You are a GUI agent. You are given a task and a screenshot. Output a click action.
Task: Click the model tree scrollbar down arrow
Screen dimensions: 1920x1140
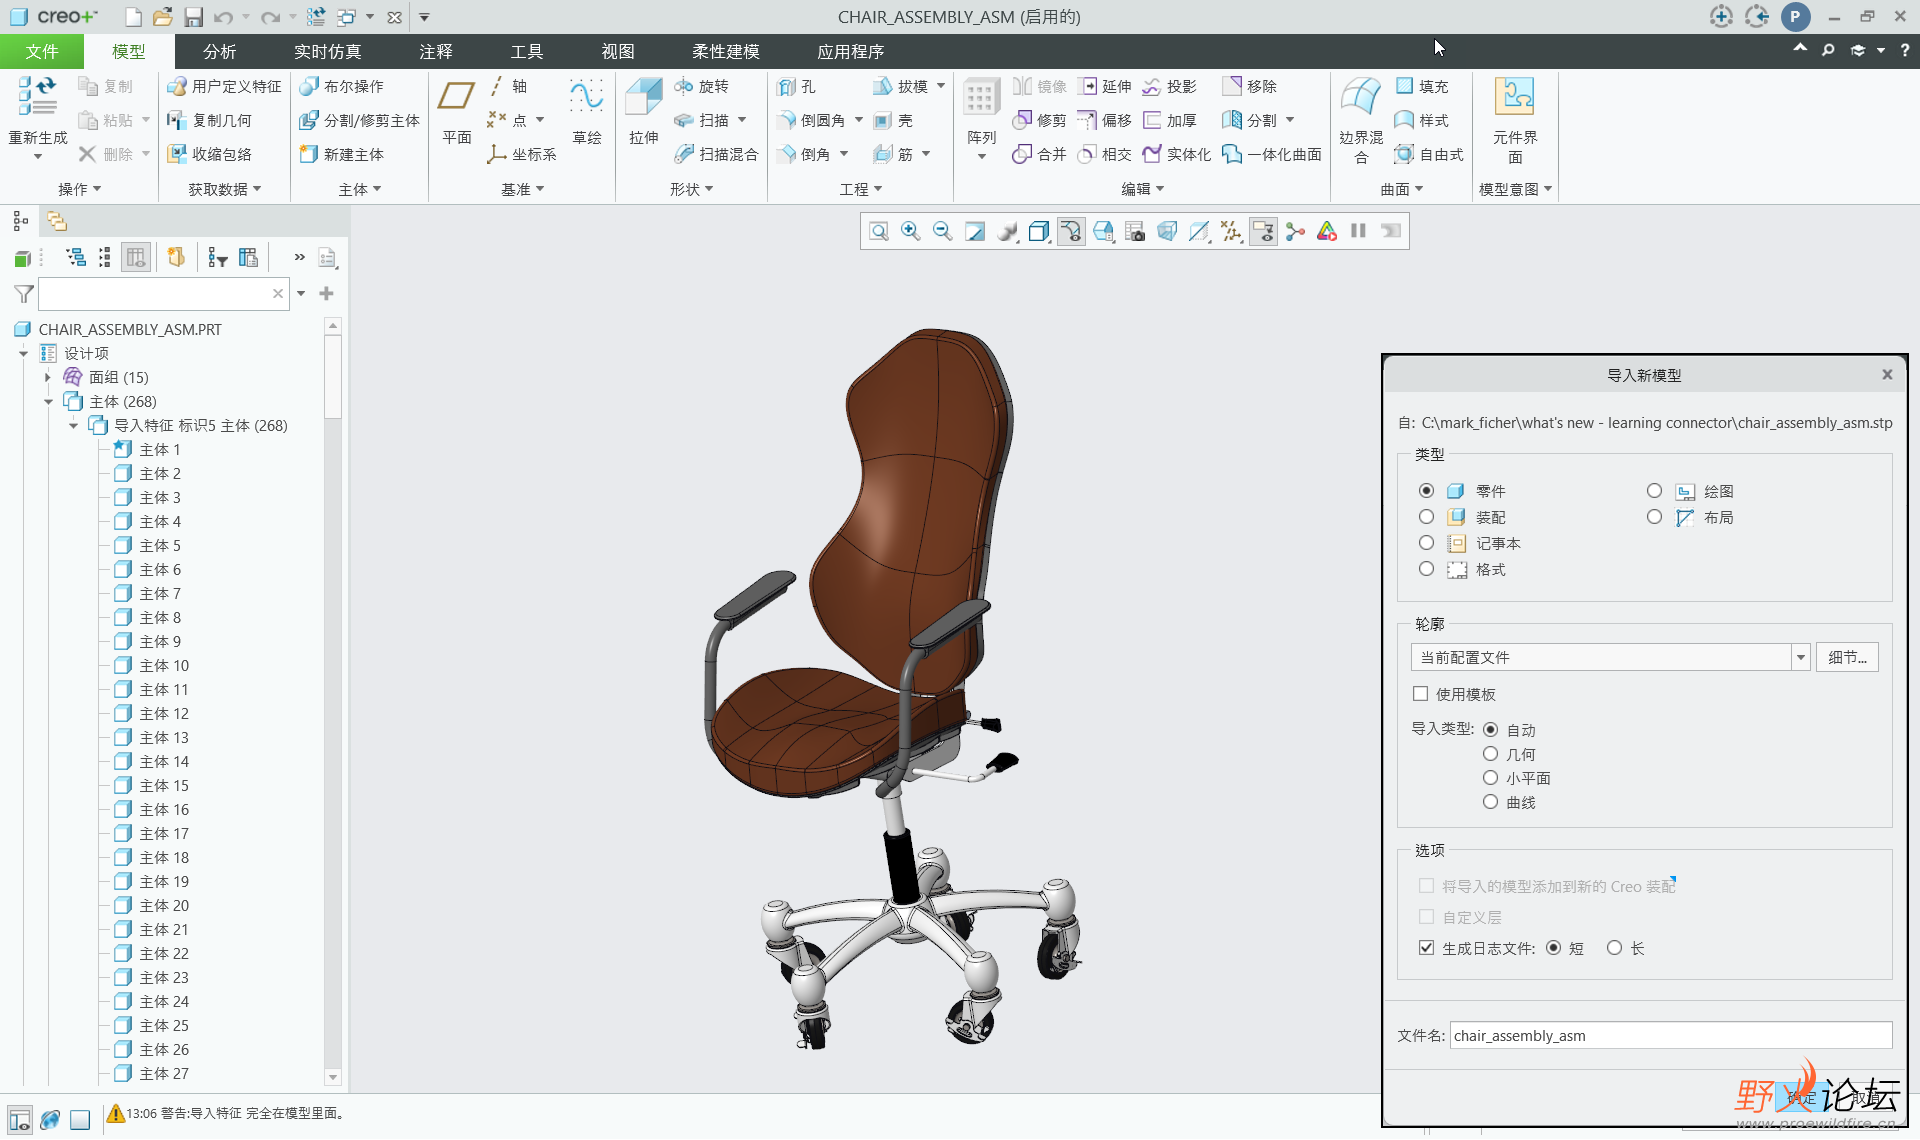333,1077
